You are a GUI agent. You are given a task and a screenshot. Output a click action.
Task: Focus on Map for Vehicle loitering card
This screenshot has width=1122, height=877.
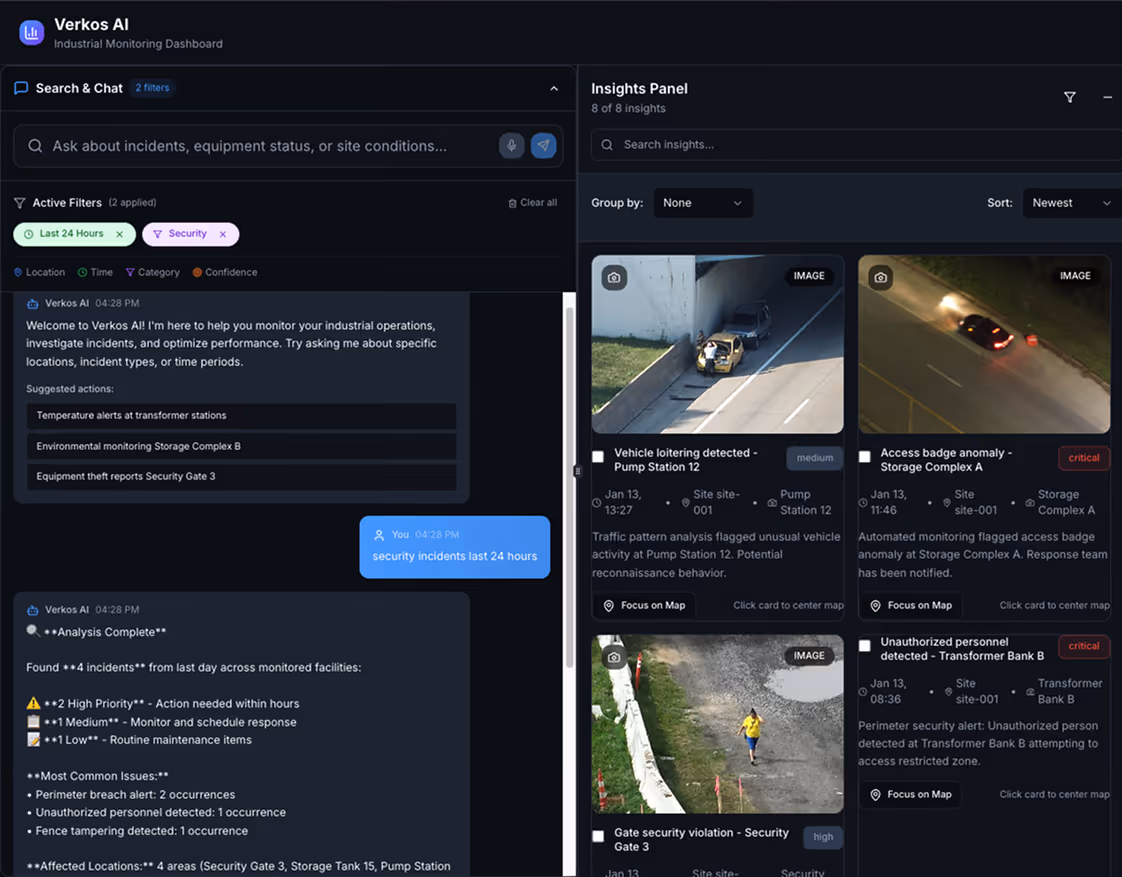coord(645,606)
